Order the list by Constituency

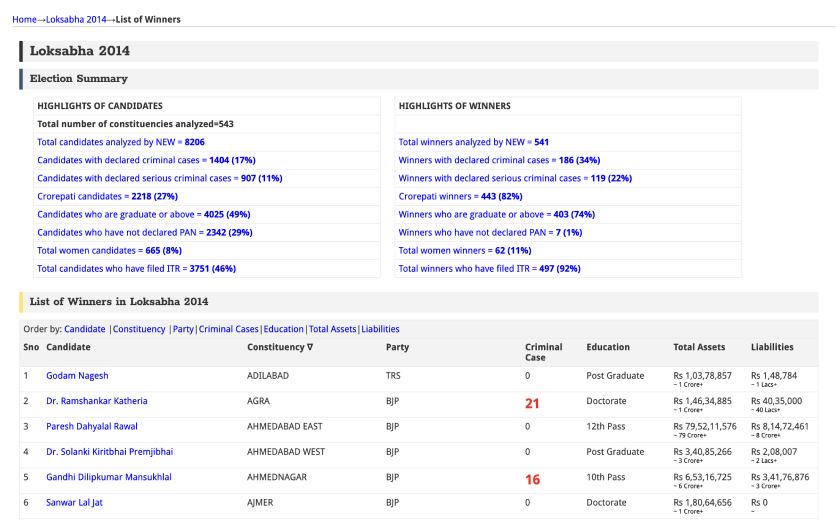(139, 329)
